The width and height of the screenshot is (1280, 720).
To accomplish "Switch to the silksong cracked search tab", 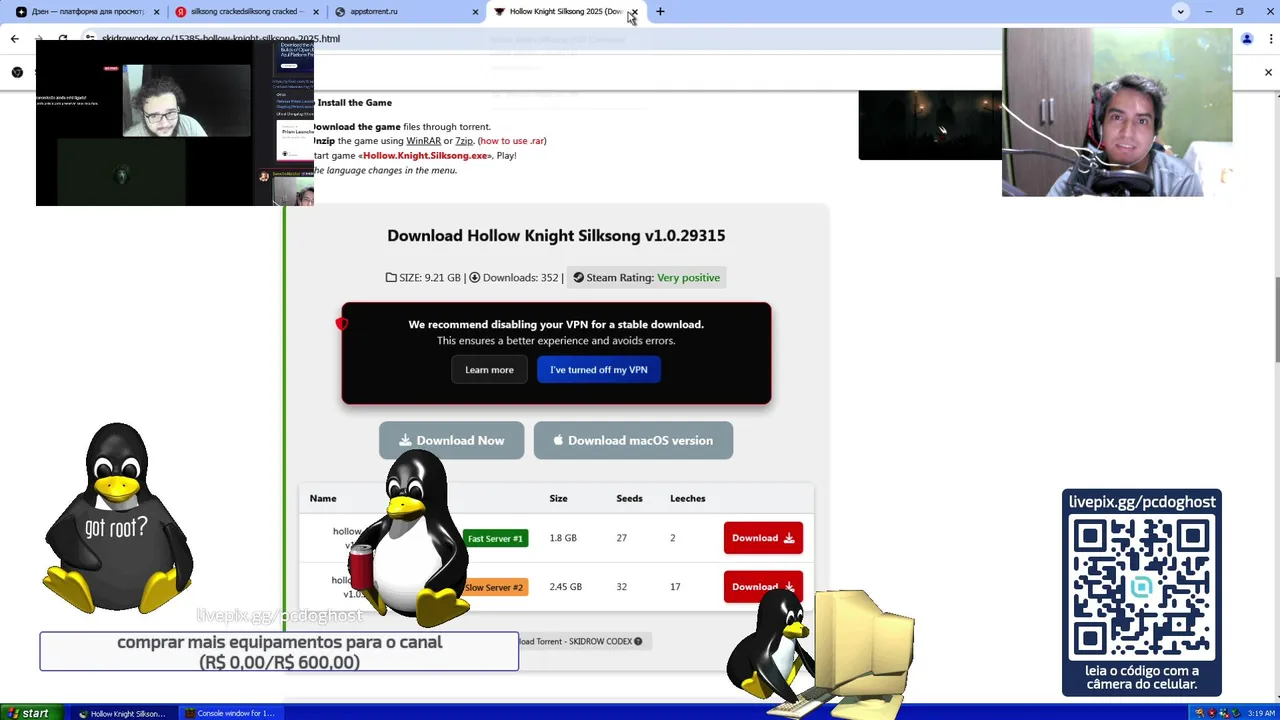I will tap(245, 12).
